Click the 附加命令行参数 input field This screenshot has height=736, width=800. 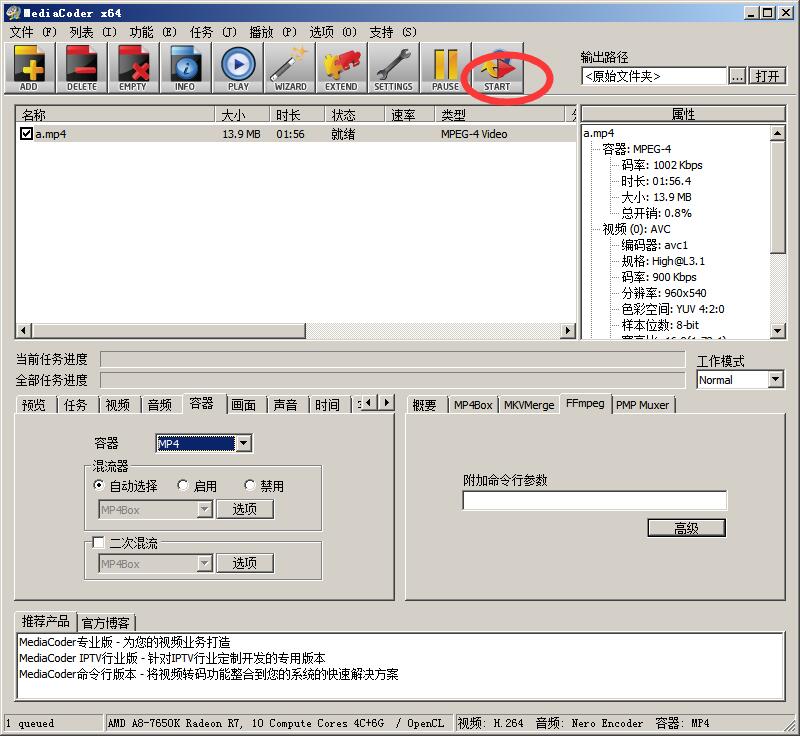[x=594, y=500]
